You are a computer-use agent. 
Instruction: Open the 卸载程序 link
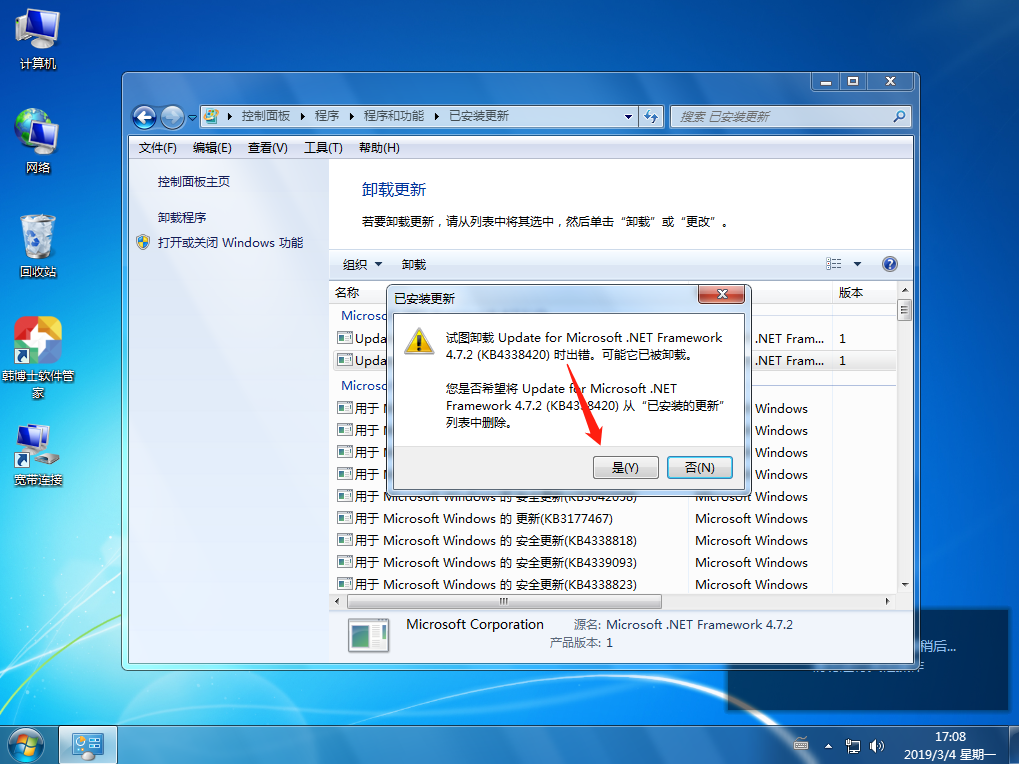[x=182, y=218]
